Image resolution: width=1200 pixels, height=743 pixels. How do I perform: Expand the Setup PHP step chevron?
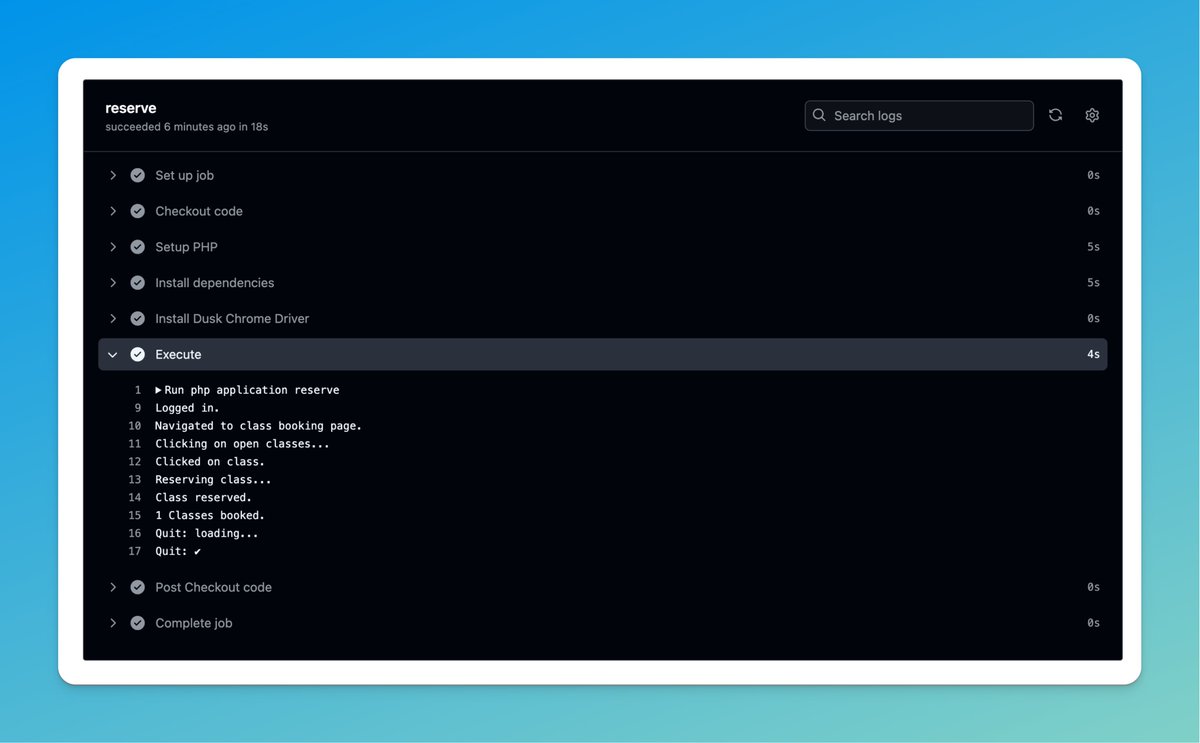[113, 247]
